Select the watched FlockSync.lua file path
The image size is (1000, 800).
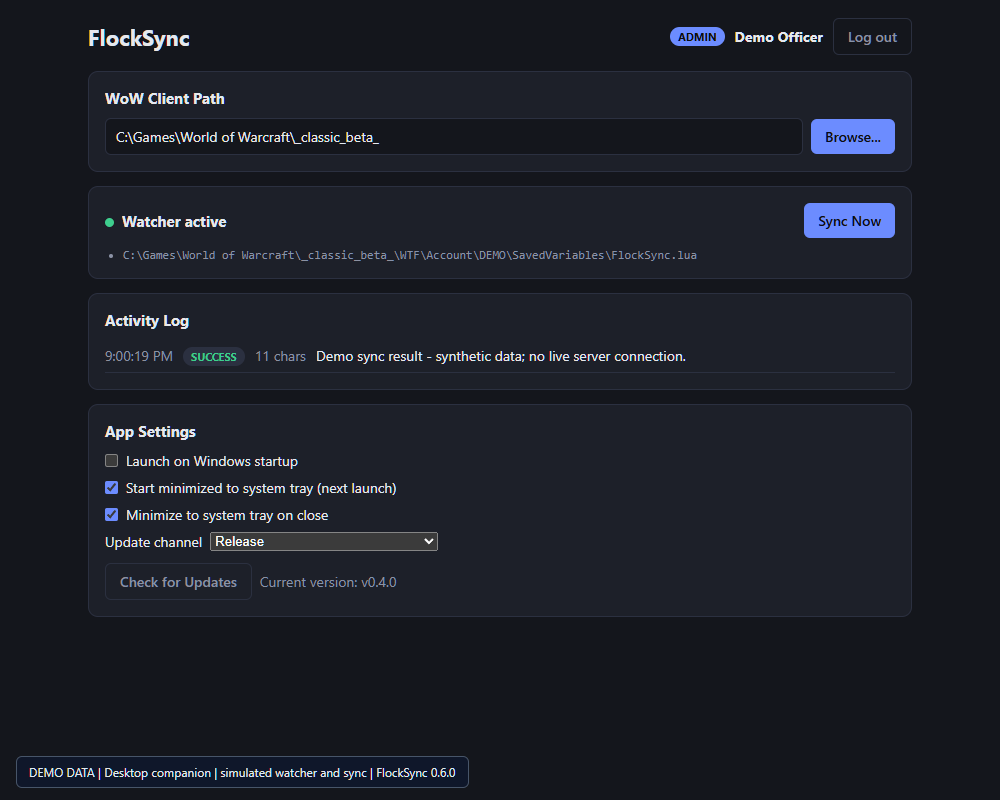coord(409,255)
